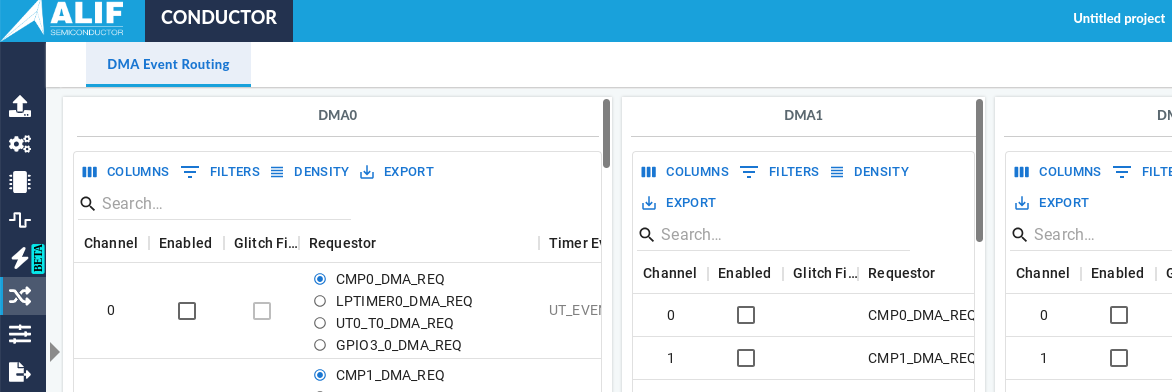
Task: Click CMP1_DMA_REQ cell in DMA1
Action: [x=921, y=358]
